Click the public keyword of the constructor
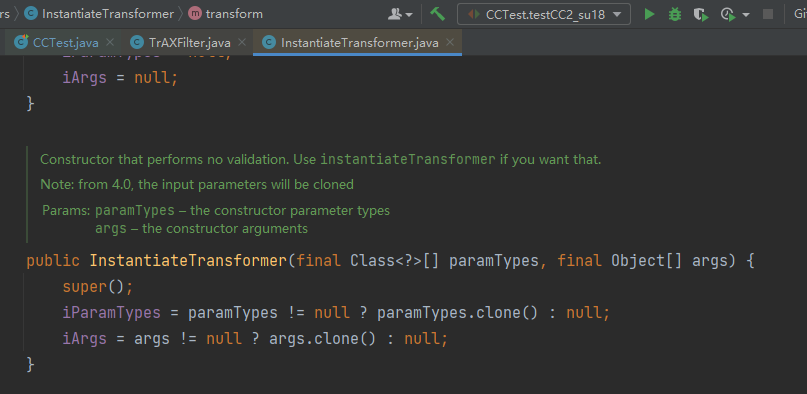This screenshot has width=807, height=394. coord(53,261)
